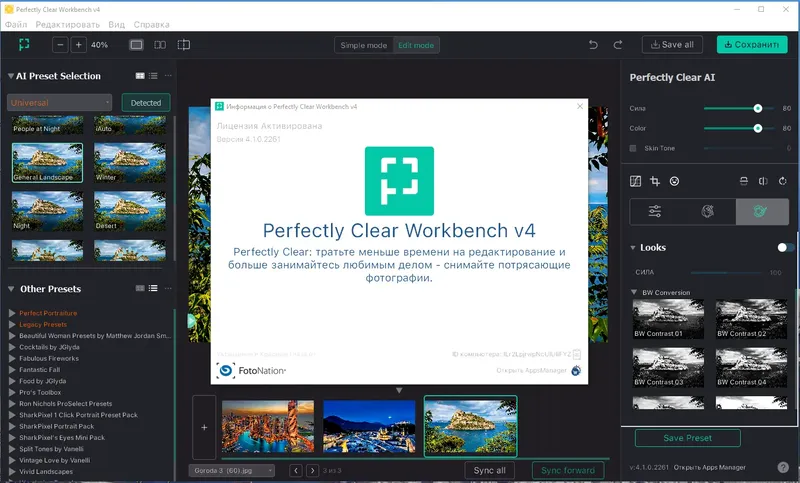Image resolution: width=800 pixels, height=483 pixels.
Task: Open the Справка menu
Action: pos(151,24)
